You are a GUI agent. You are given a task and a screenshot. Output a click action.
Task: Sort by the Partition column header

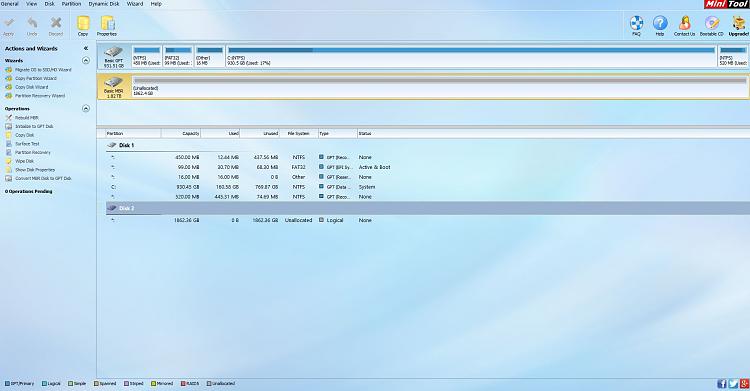[133, 134]
